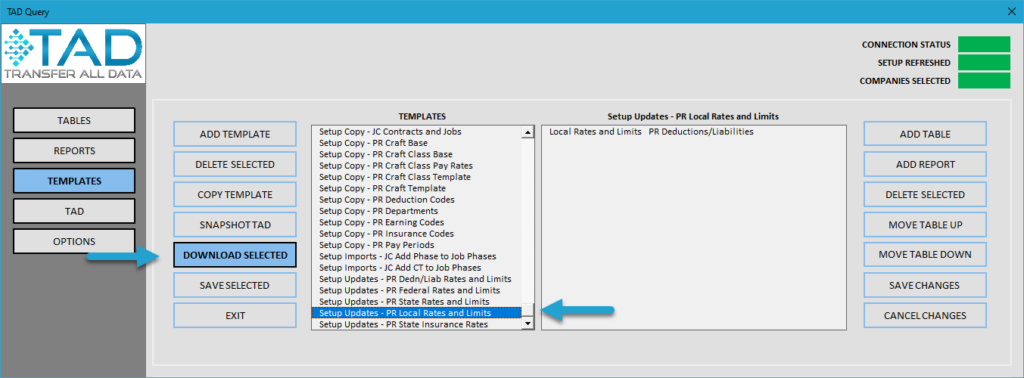Click COPY TEMPLATE button
This screenshot has height=378, width=1024.
[x=235, y=195]
